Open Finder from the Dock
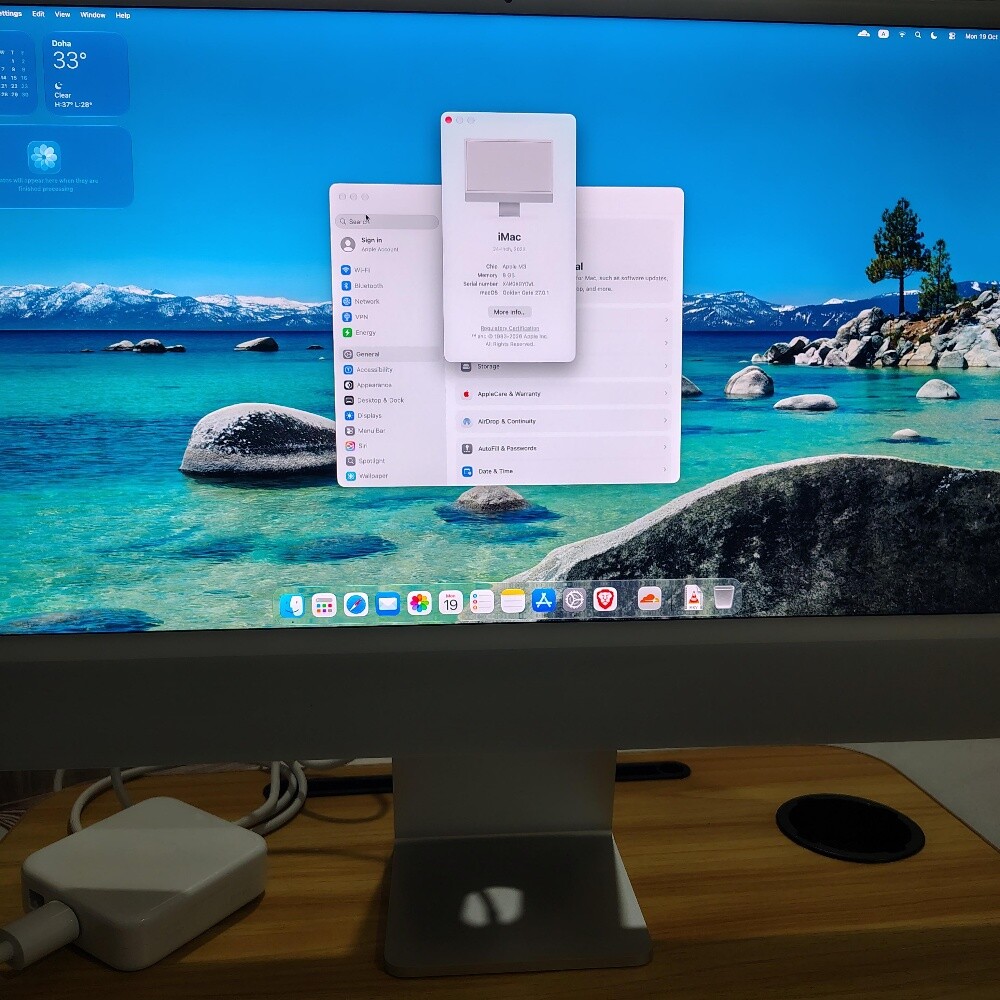The image size is (1000, 1000). [x=292, y=605]
